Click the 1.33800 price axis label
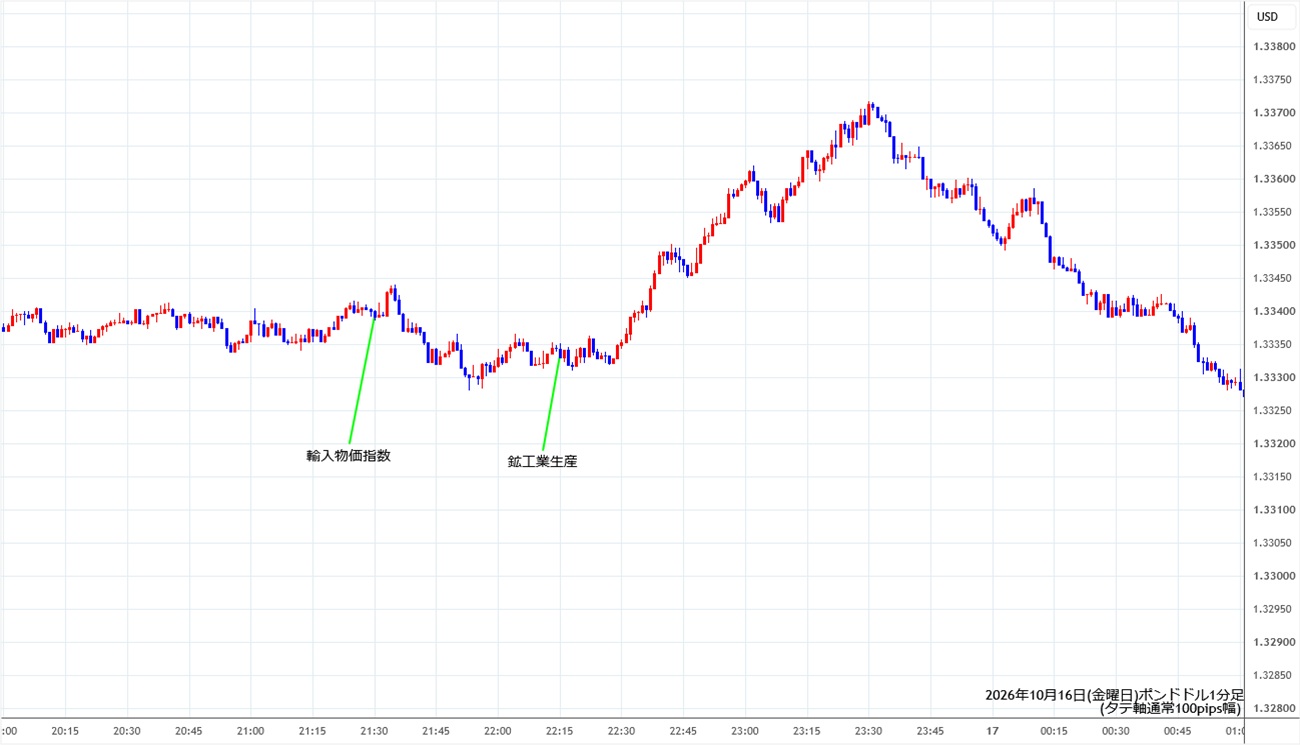The image size is (1300, 745). click(1272, 47)
